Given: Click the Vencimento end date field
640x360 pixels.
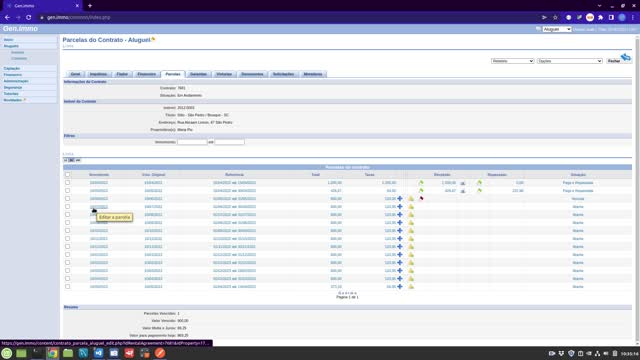Looking at the screenshot, I should 229,142.
